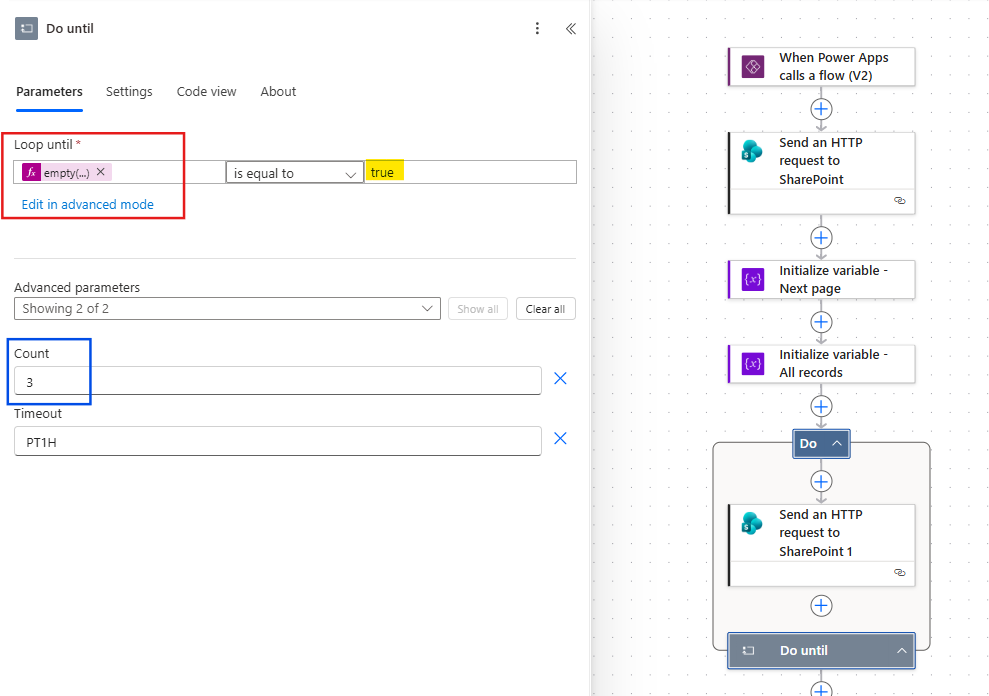
Task: Open the three-dot more options menu
Action: click(537, 28)
